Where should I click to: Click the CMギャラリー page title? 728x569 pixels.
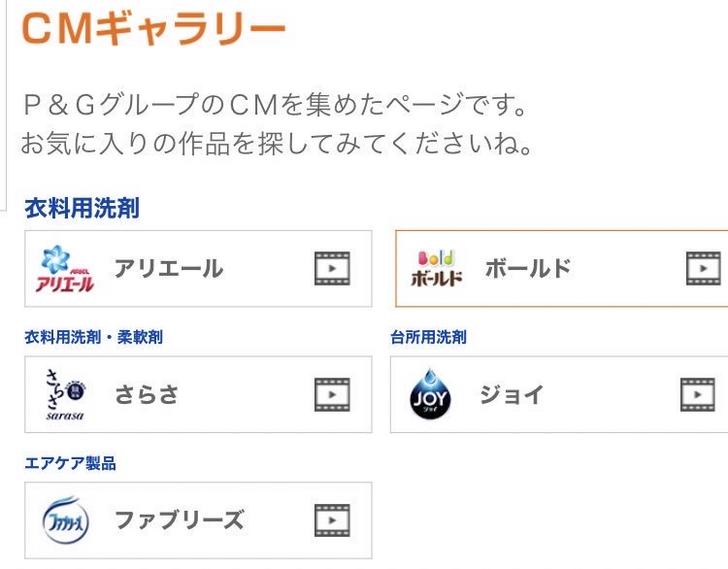153,29
